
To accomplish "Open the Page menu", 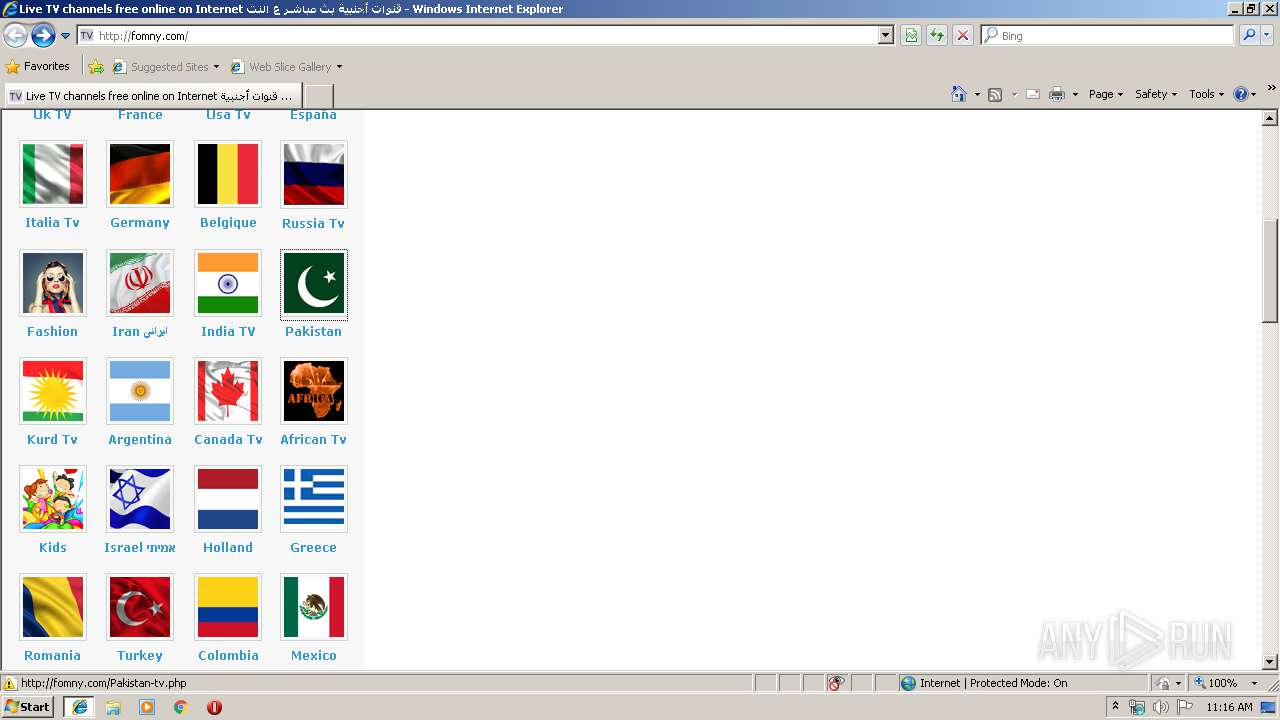I will click(1105, 94).
